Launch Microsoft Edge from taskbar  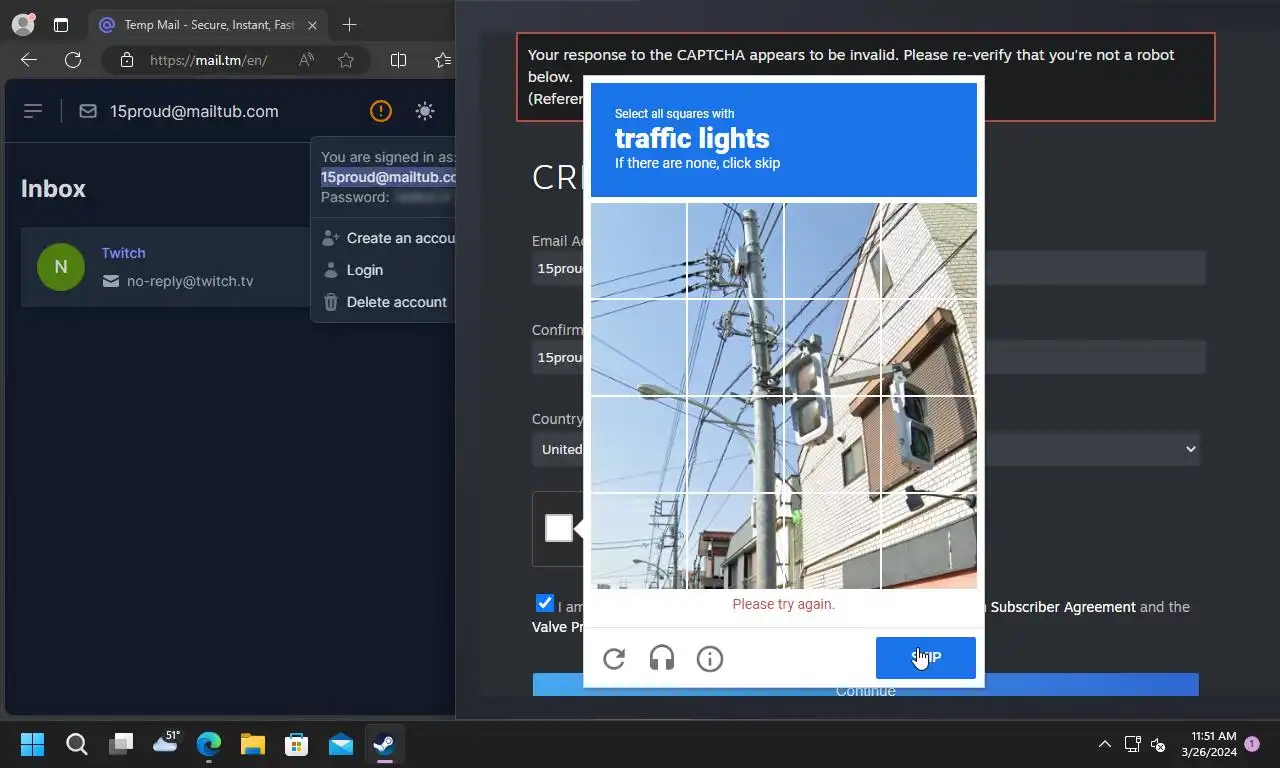(209, 744)
